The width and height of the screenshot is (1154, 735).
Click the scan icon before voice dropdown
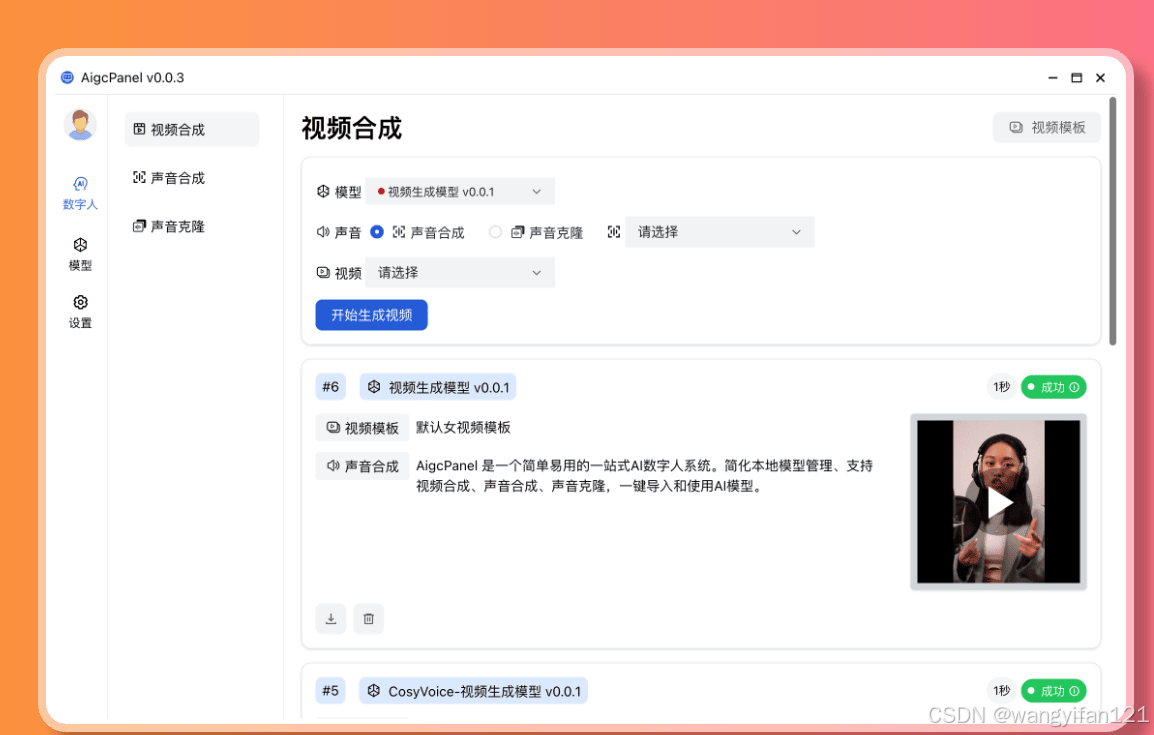pyautogui.click(x=614, y=232)
